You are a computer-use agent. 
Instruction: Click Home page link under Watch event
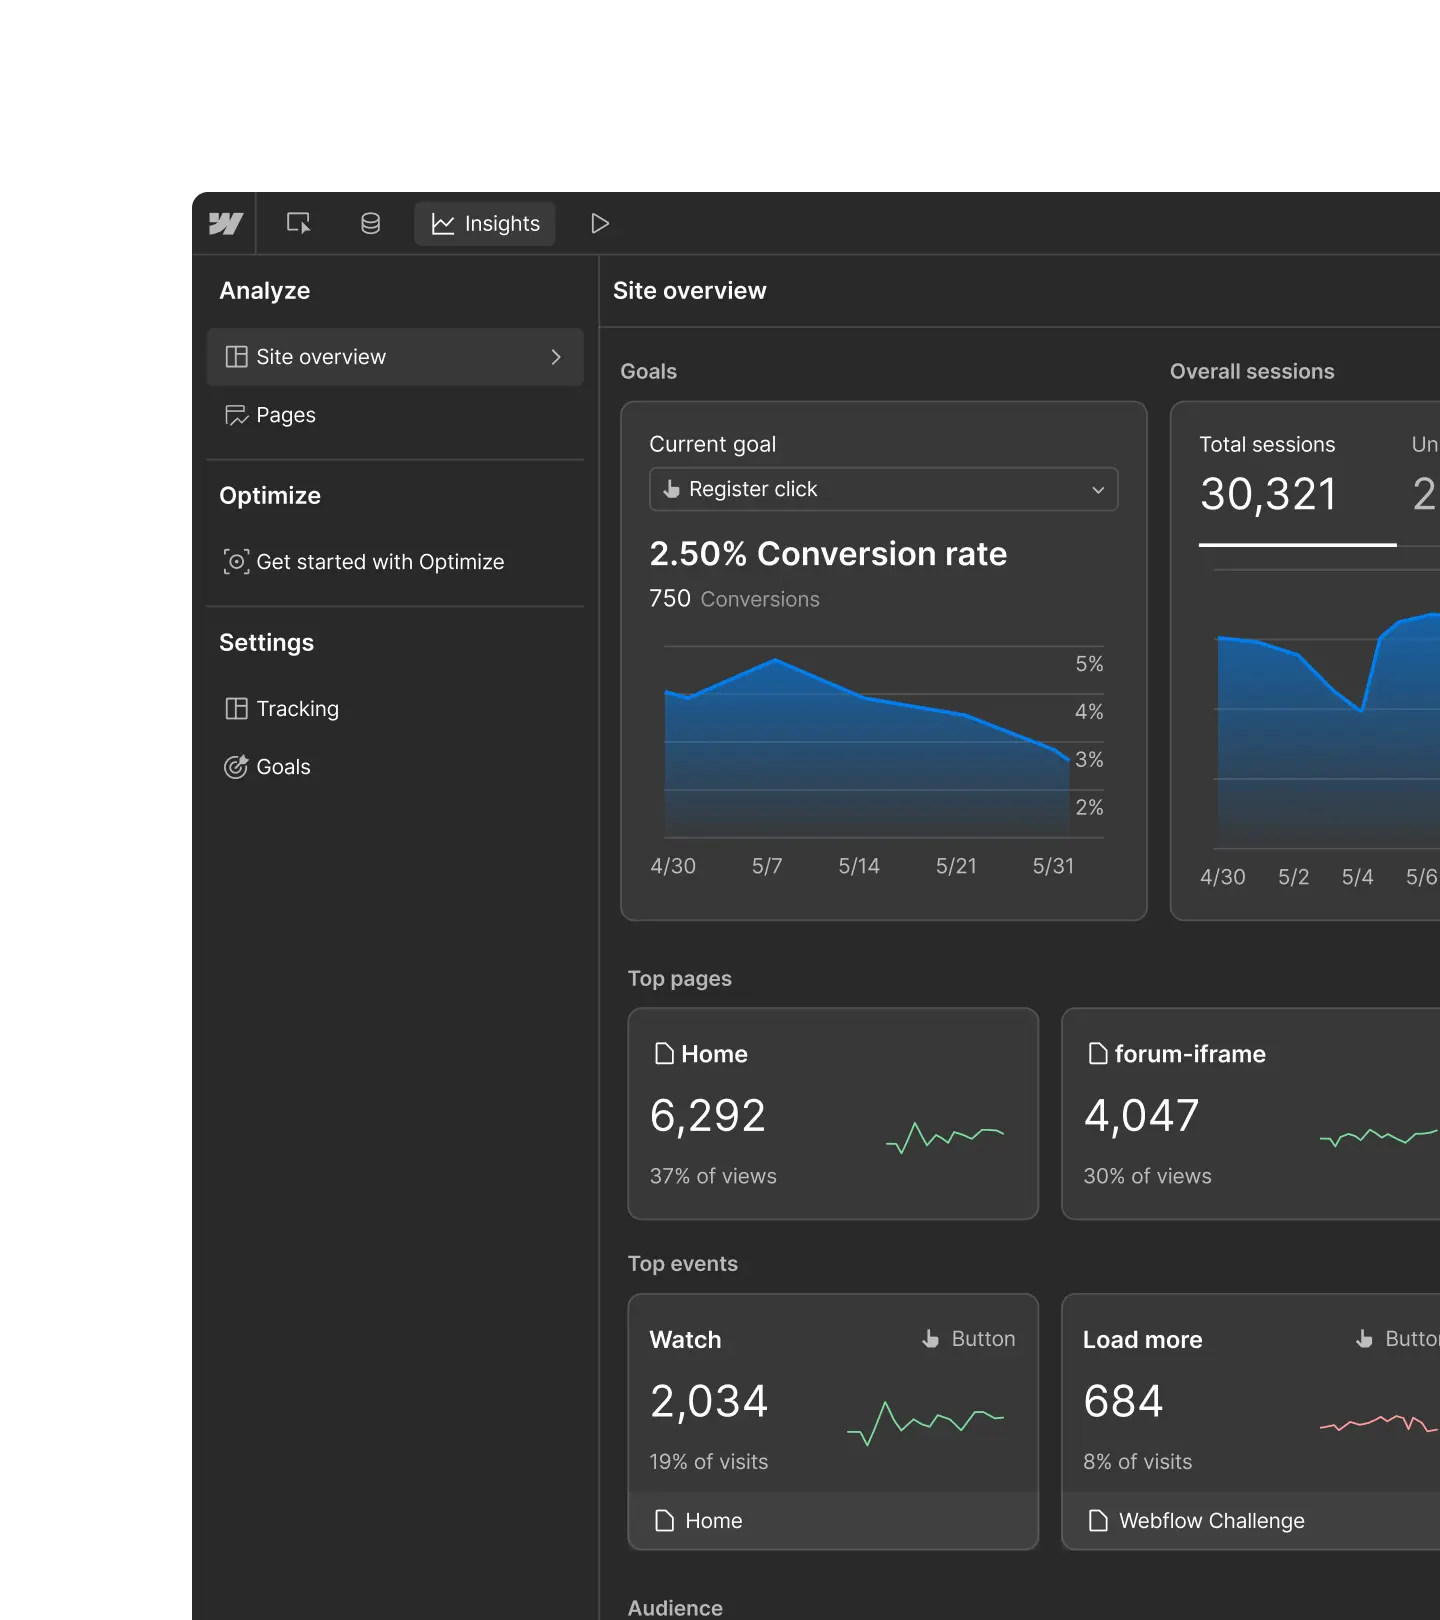pos(713,1521)
